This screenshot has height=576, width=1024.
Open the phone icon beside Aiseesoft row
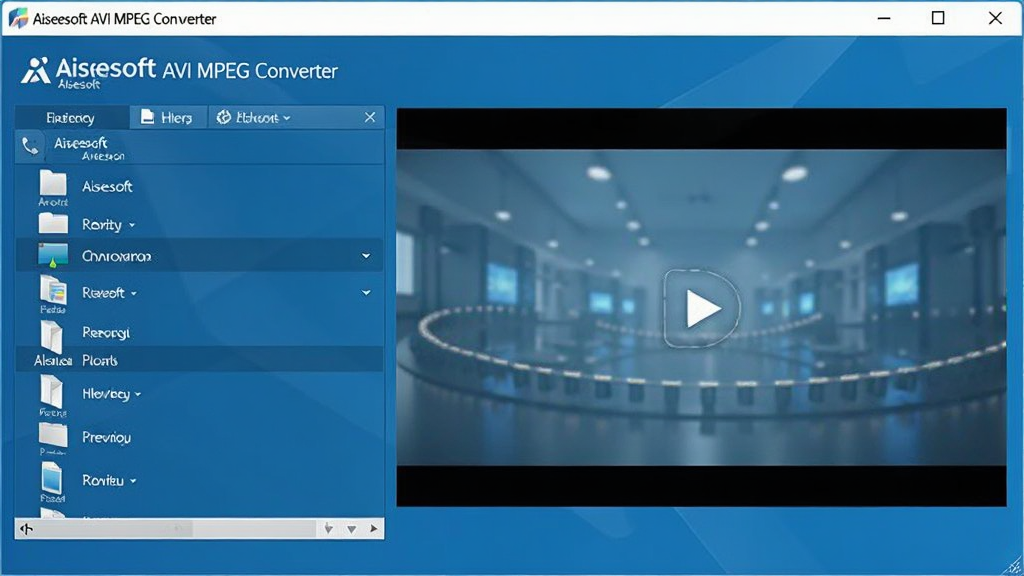(x=30, y=146)
